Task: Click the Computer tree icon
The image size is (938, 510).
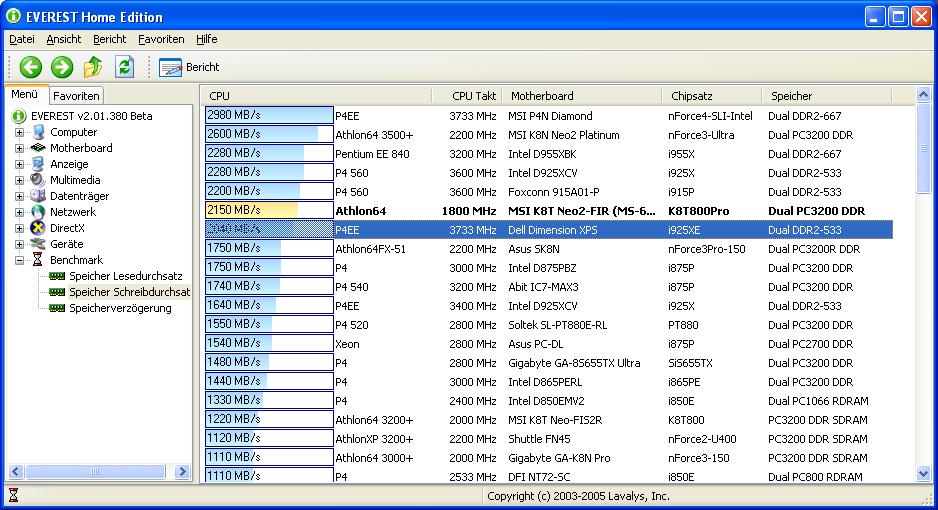Action: (x=38, y=132)
